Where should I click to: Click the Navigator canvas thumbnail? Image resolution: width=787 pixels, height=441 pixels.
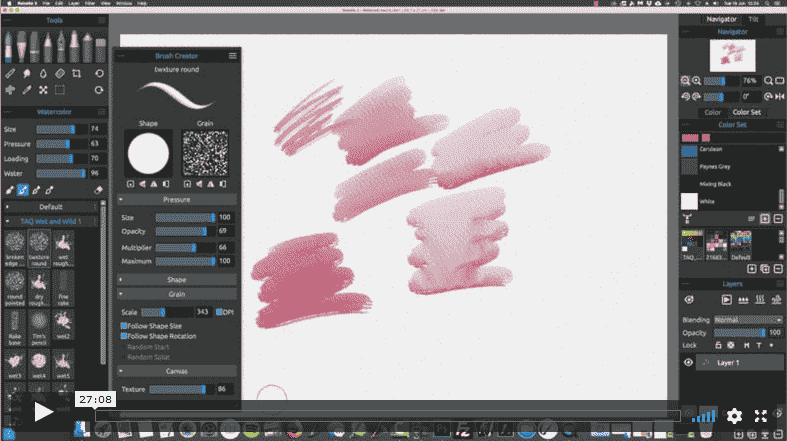[732, 55]
